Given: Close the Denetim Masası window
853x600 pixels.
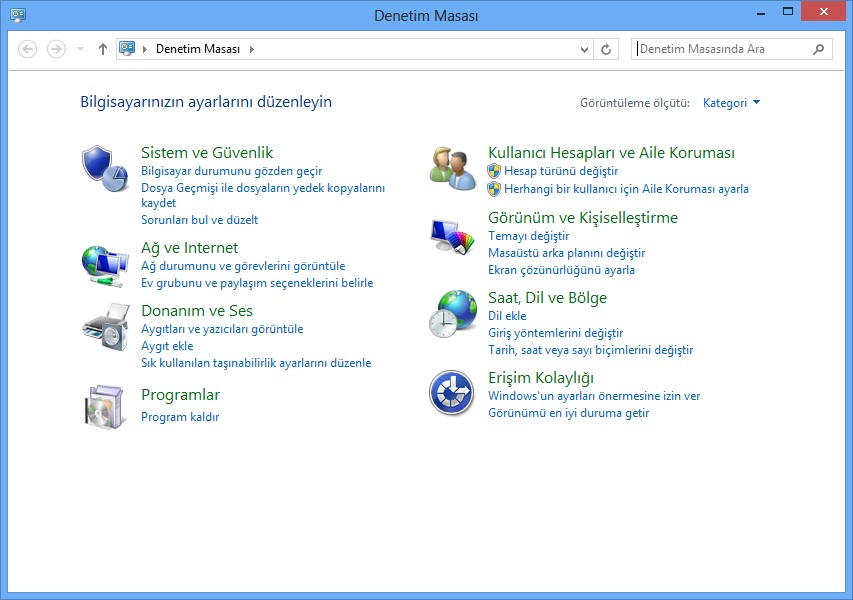Looking at the screenshot, I should point(824,11).
